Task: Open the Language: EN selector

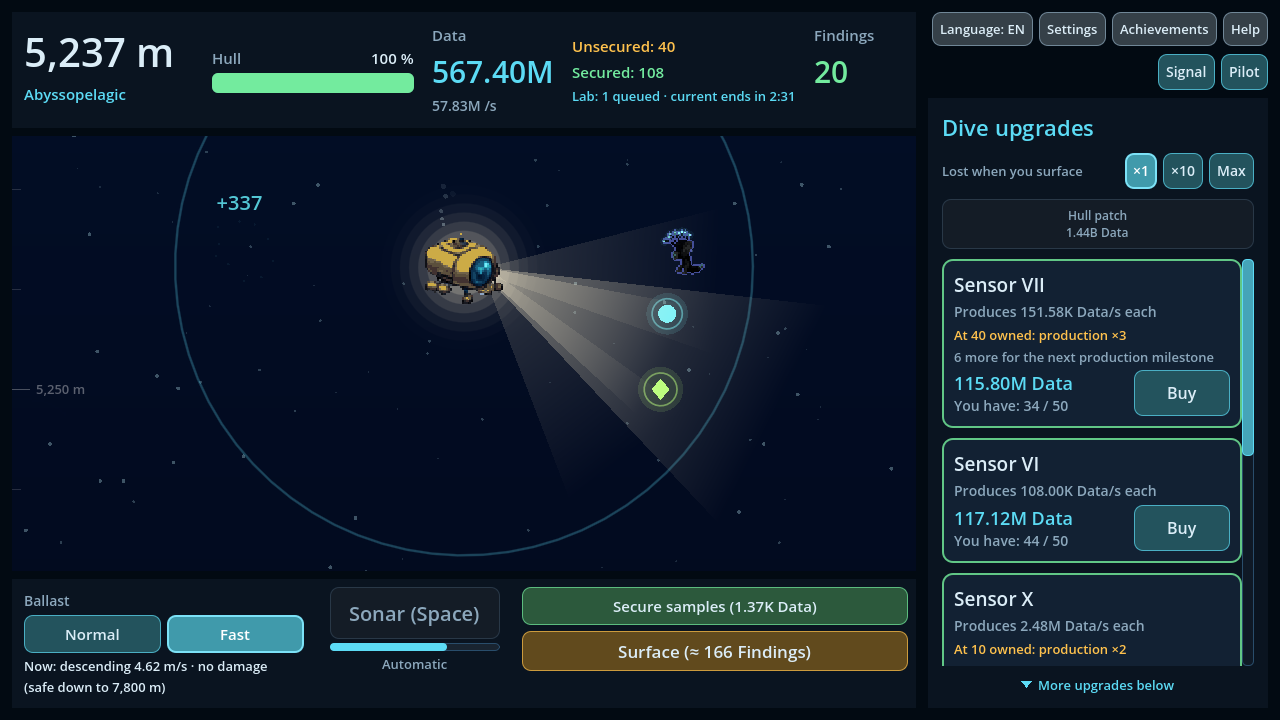Action: coord(982,29)
